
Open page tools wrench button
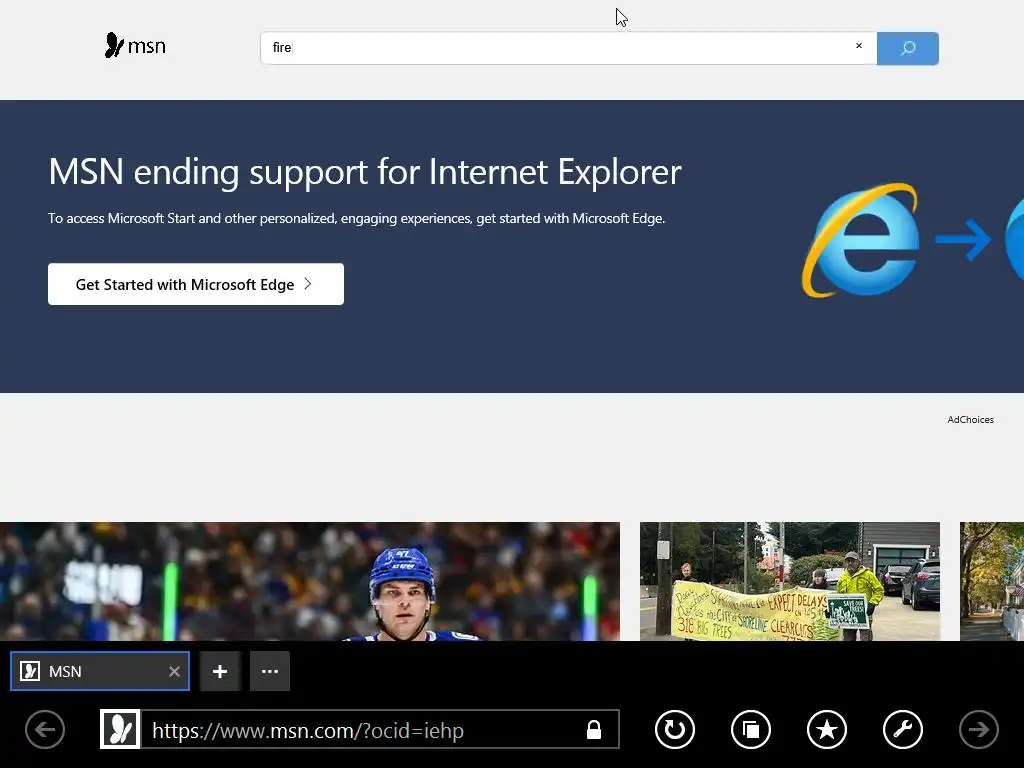tap(903, 729)
